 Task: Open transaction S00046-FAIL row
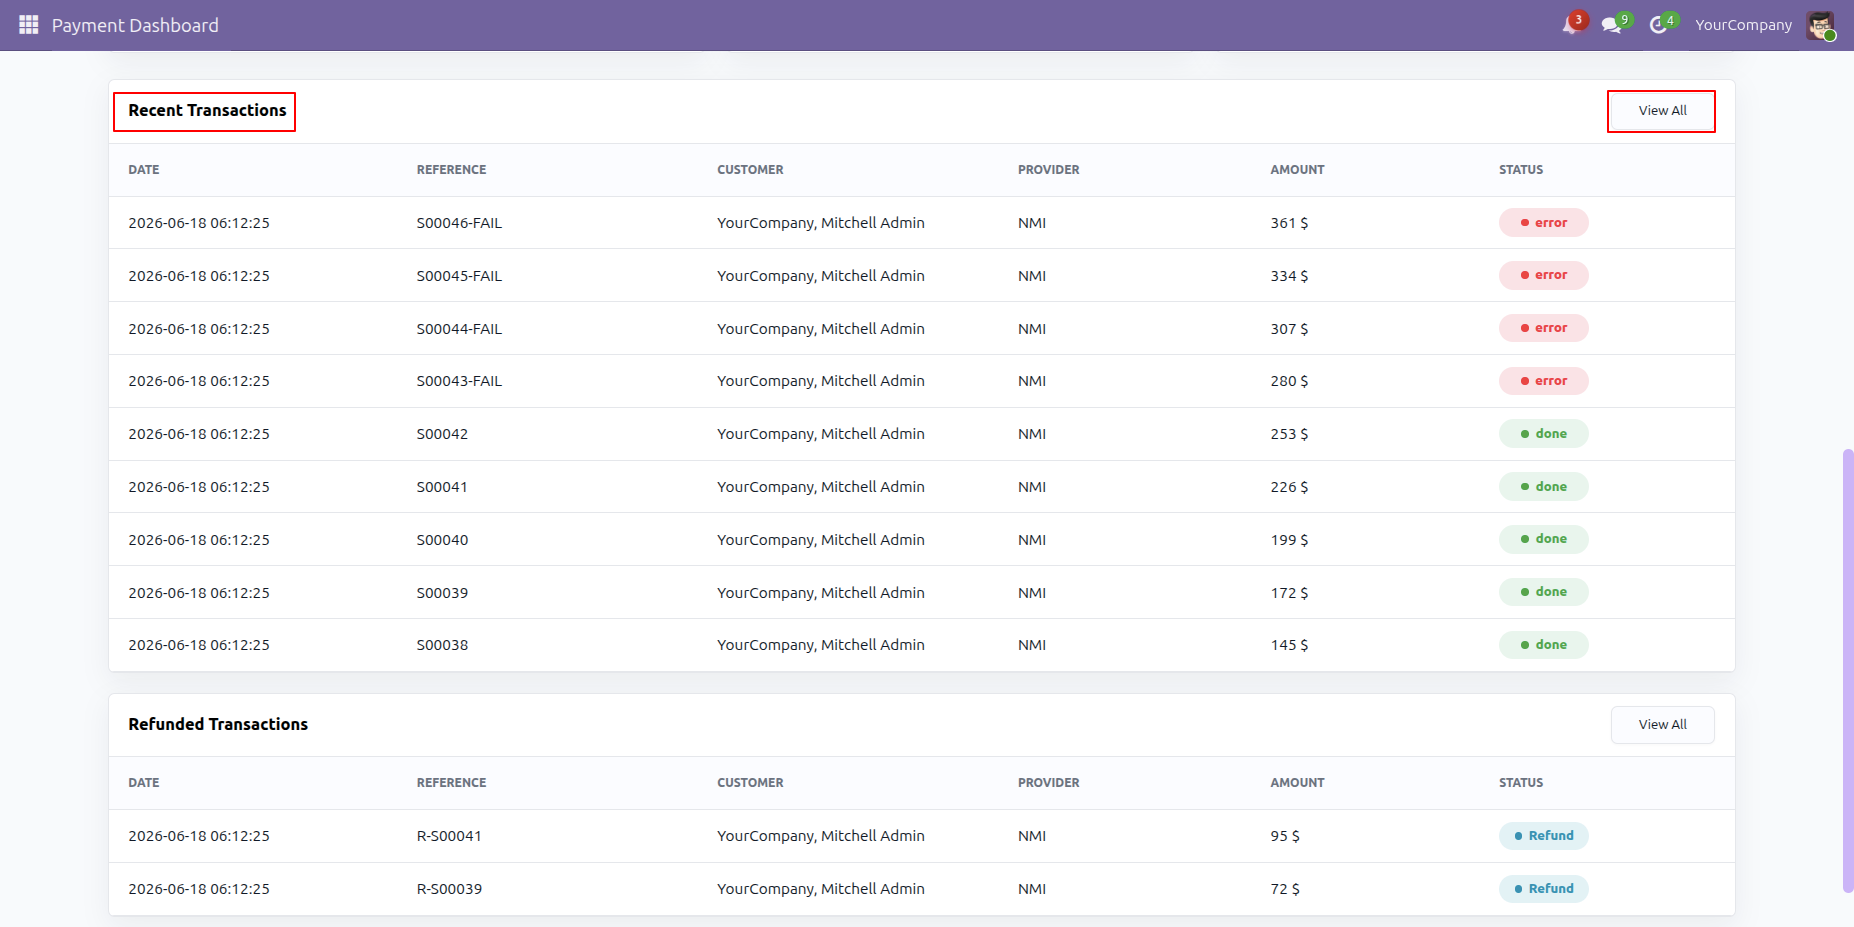point(921,223)
